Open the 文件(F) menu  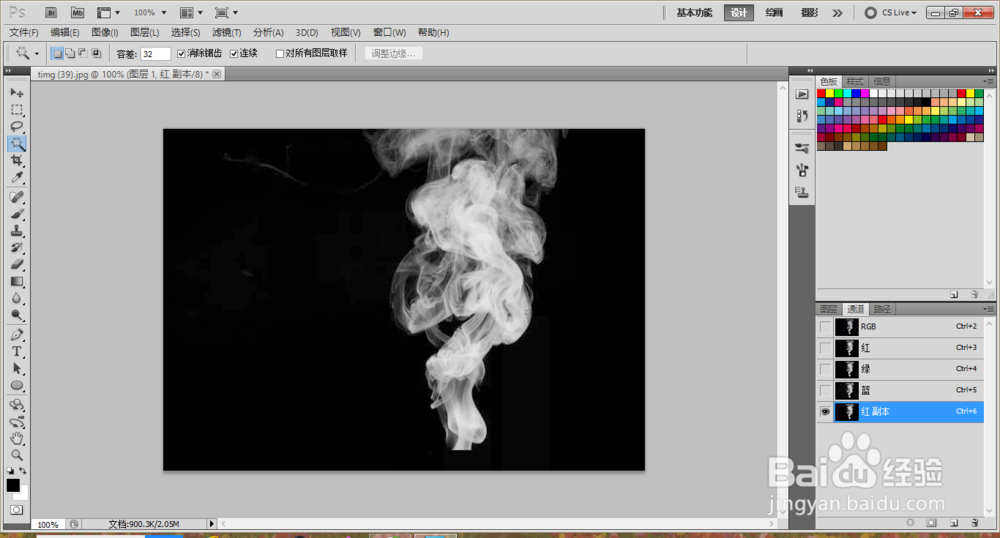(x=24, y=33)
